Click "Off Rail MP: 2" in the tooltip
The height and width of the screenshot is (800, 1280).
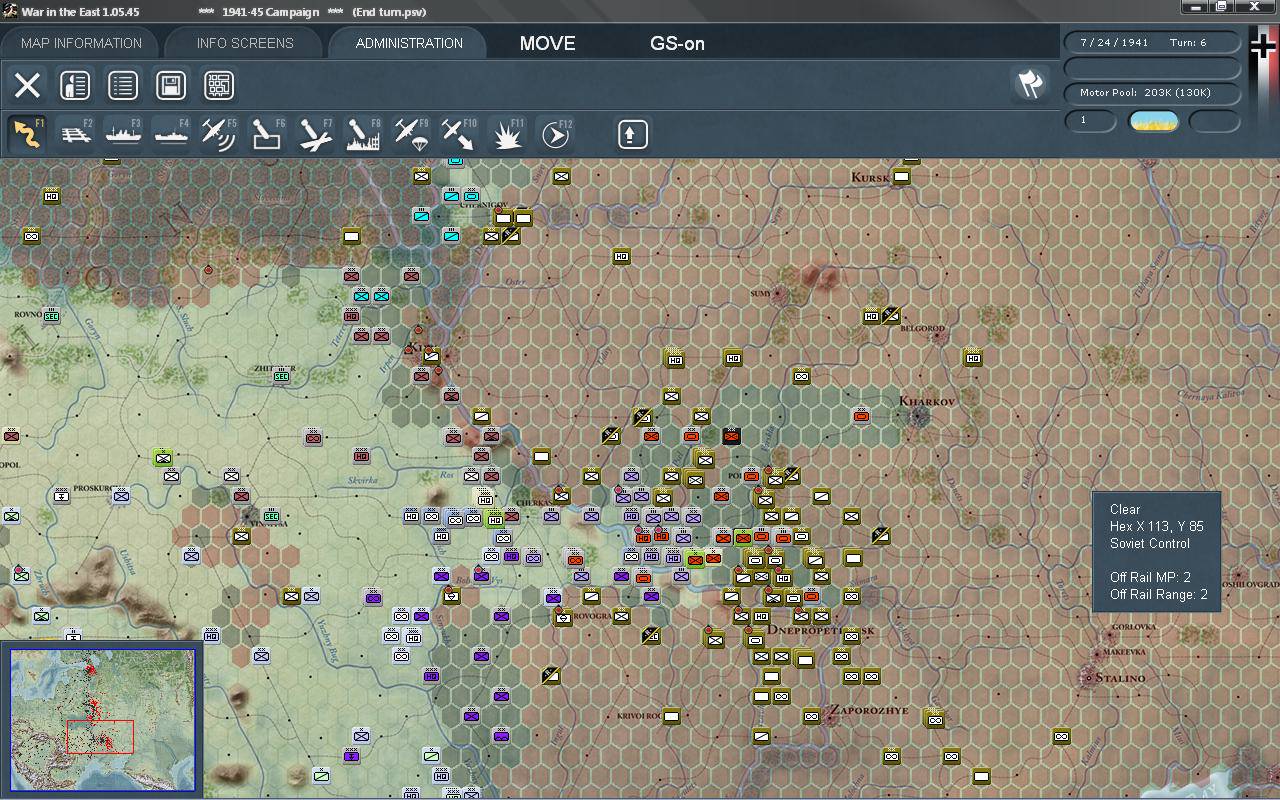click(1150, 578)
